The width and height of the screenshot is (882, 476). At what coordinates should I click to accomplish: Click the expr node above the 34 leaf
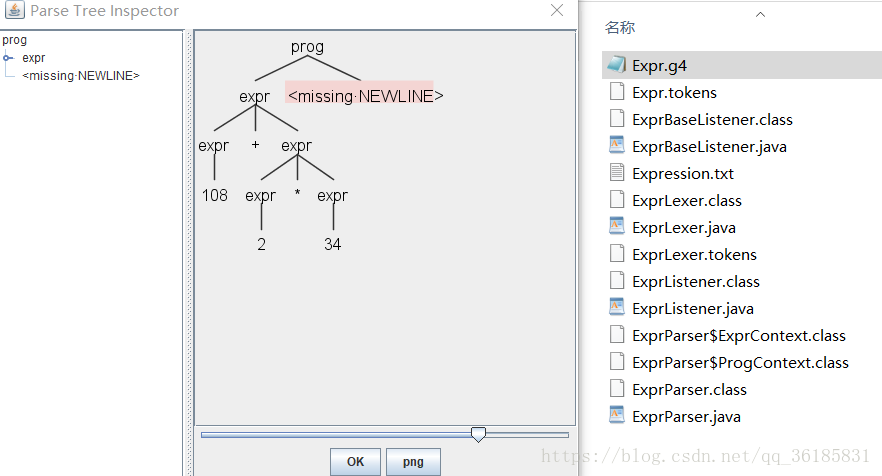[x=332, y=195]
